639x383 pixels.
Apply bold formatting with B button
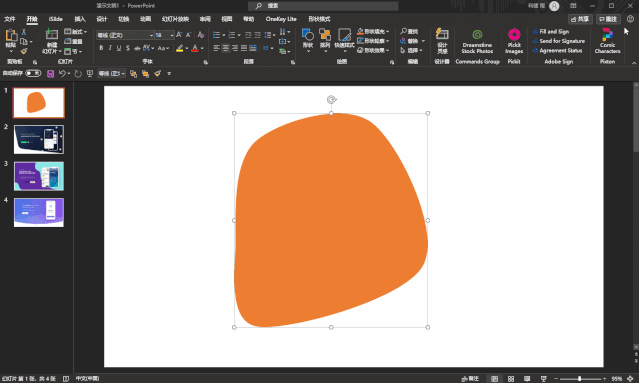point(101,48)
